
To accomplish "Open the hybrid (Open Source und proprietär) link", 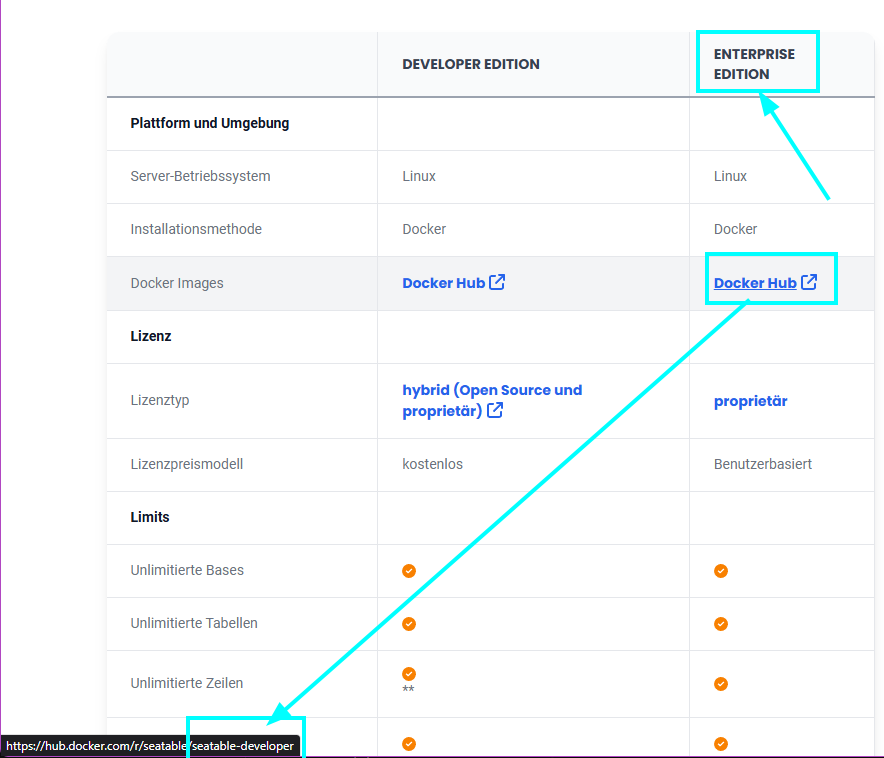I will 491,390.
